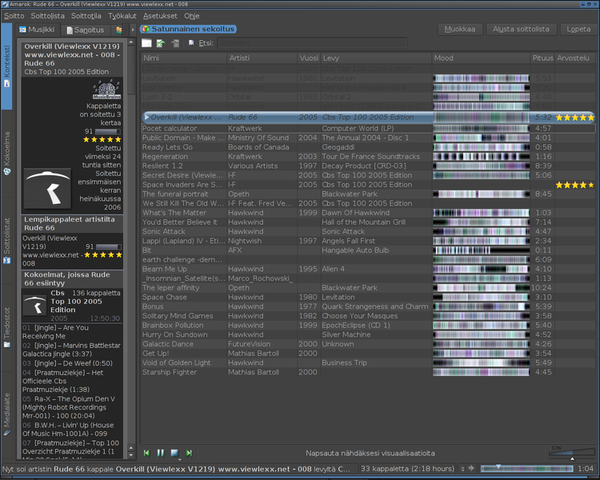Open the Soittolista menu
Screen dimensions: 600x480
pyautogui.click(x=47, y=16)
